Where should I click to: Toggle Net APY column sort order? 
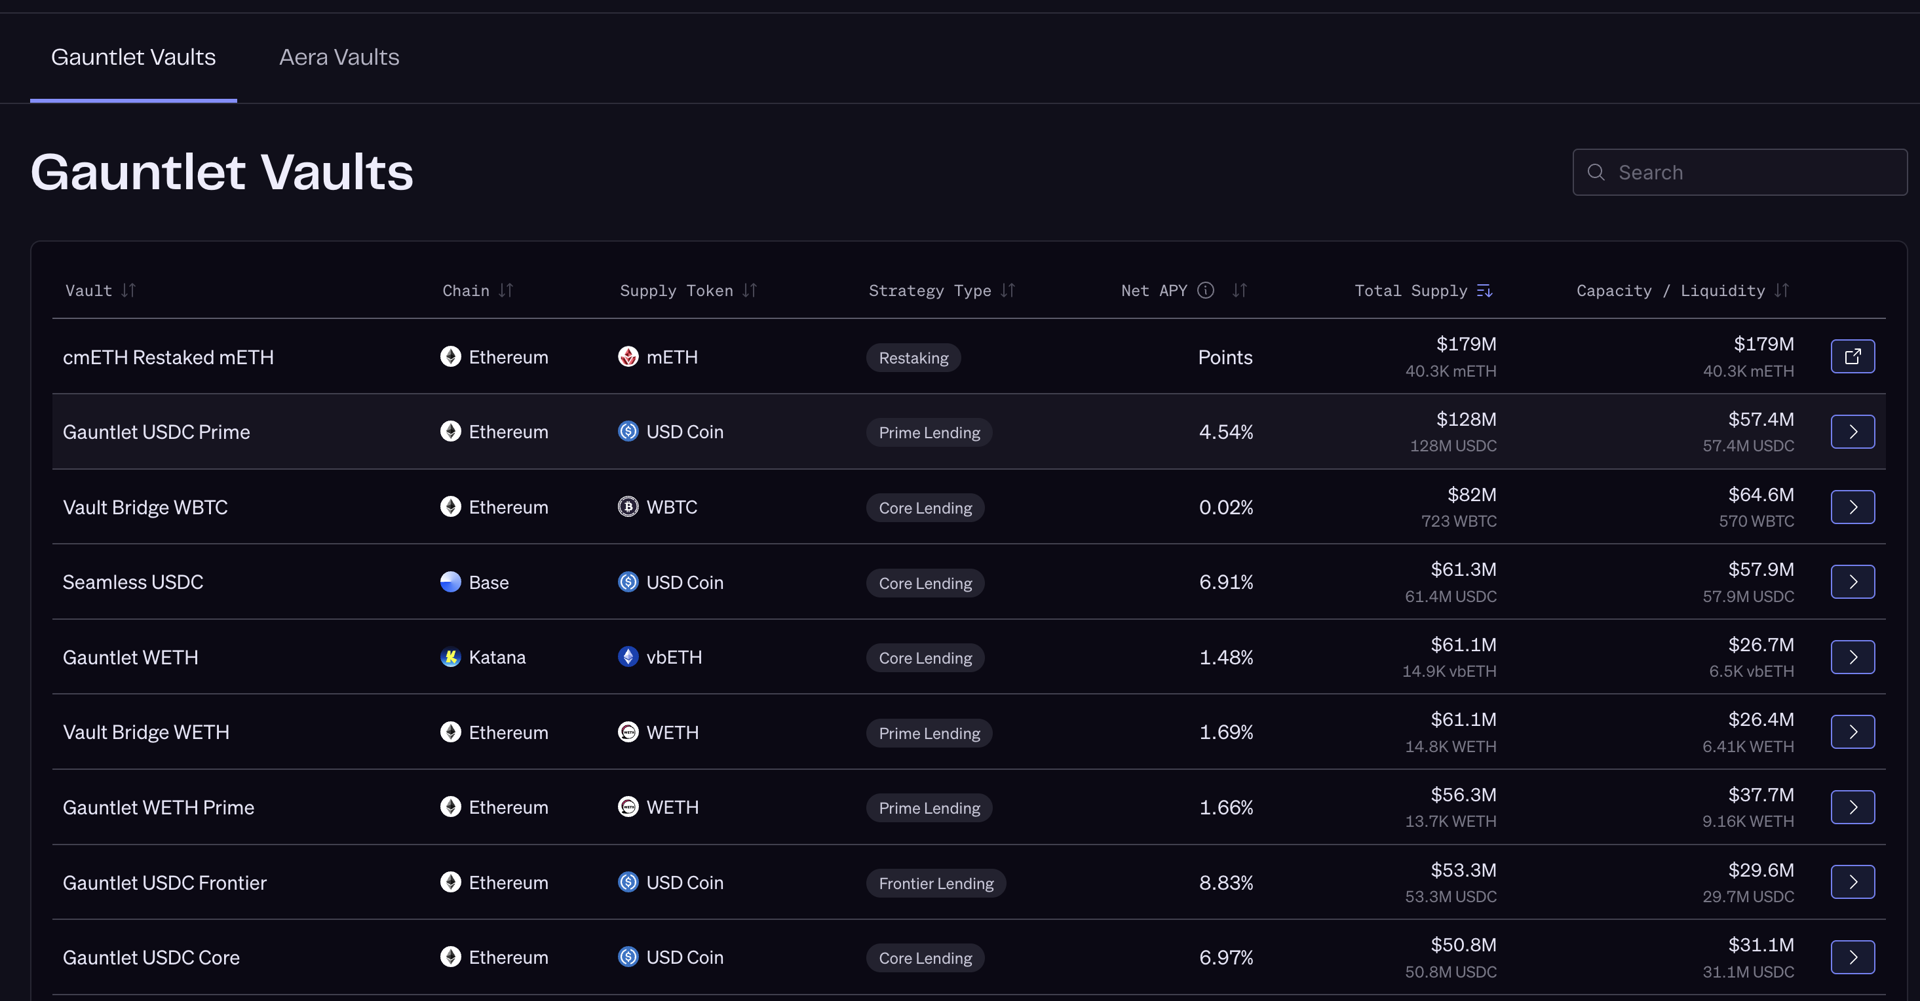tap(1239, 290)
